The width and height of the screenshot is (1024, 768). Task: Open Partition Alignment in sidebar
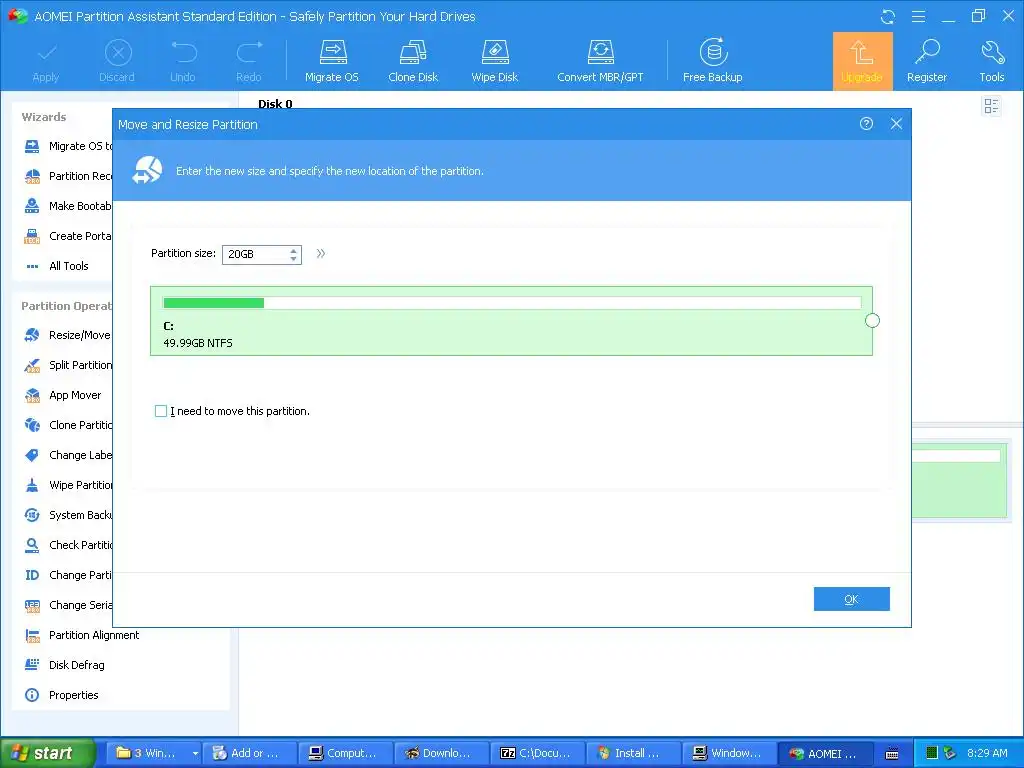82,635
